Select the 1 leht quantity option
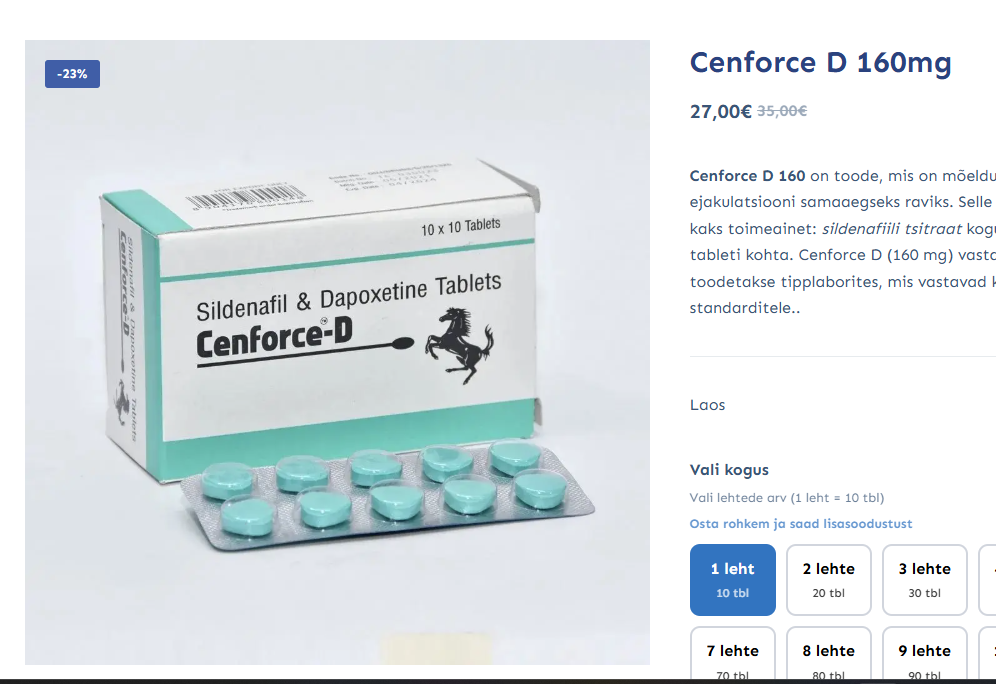The width and height of the screenshot is (996, 684). pos(732,579)
